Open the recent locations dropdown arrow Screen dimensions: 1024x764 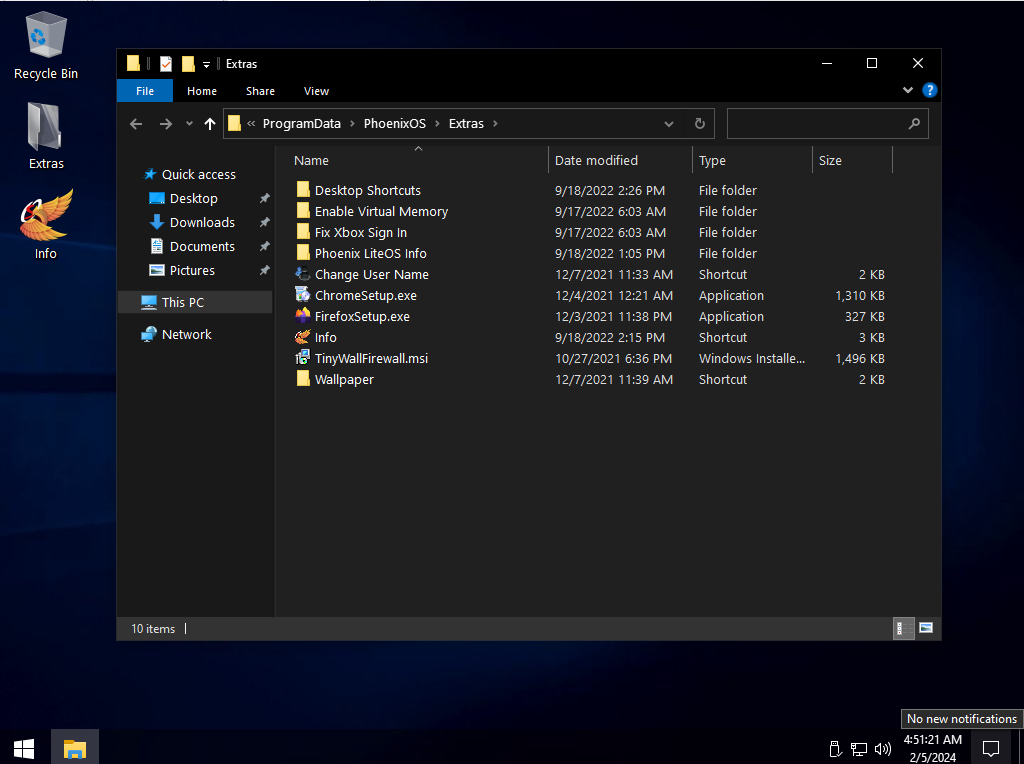click(189, 124)
